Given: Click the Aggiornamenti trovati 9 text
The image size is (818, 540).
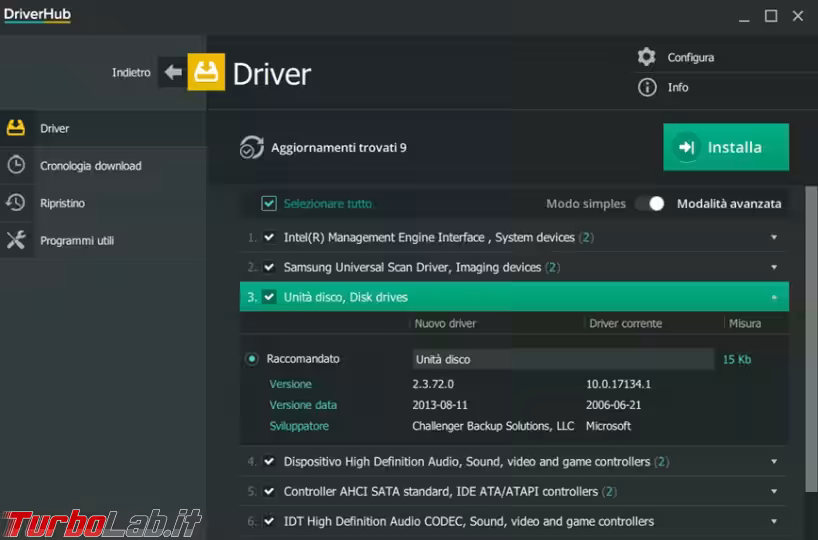Looking at the screenshot, I should pyautogui.click(x=339, y=148).
